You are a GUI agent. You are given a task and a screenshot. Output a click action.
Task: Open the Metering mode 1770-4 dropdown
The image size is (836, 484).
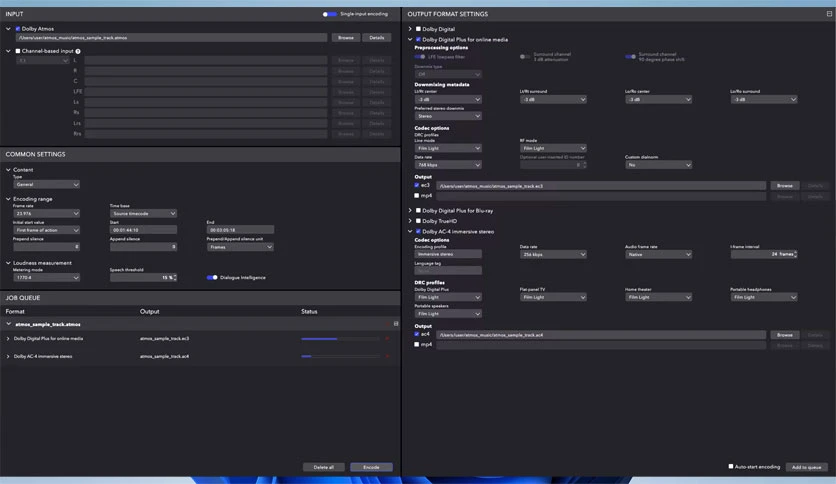[46, 277]
